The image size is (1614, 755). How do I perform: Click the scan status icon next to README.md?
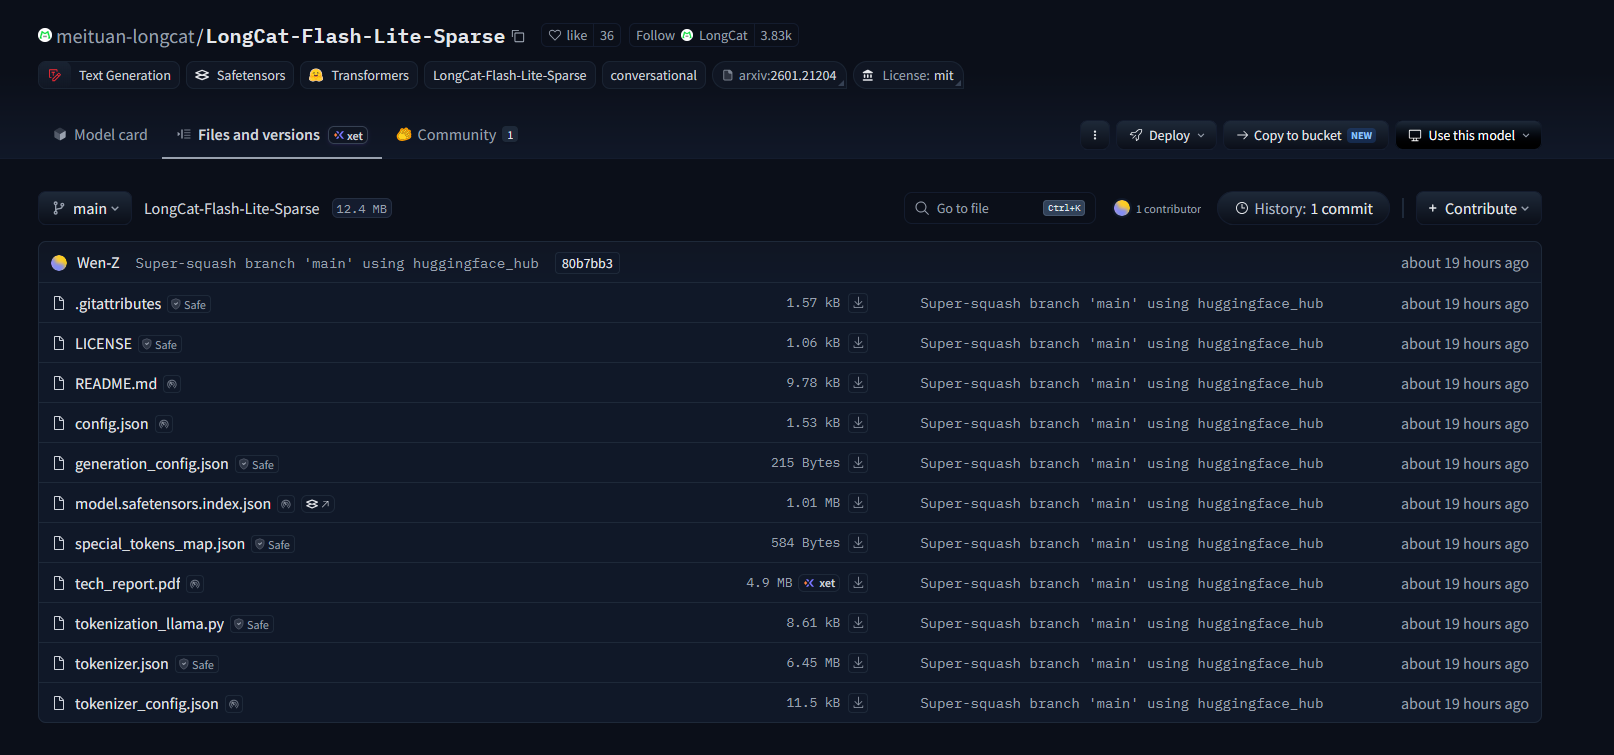tap(172, 384)
